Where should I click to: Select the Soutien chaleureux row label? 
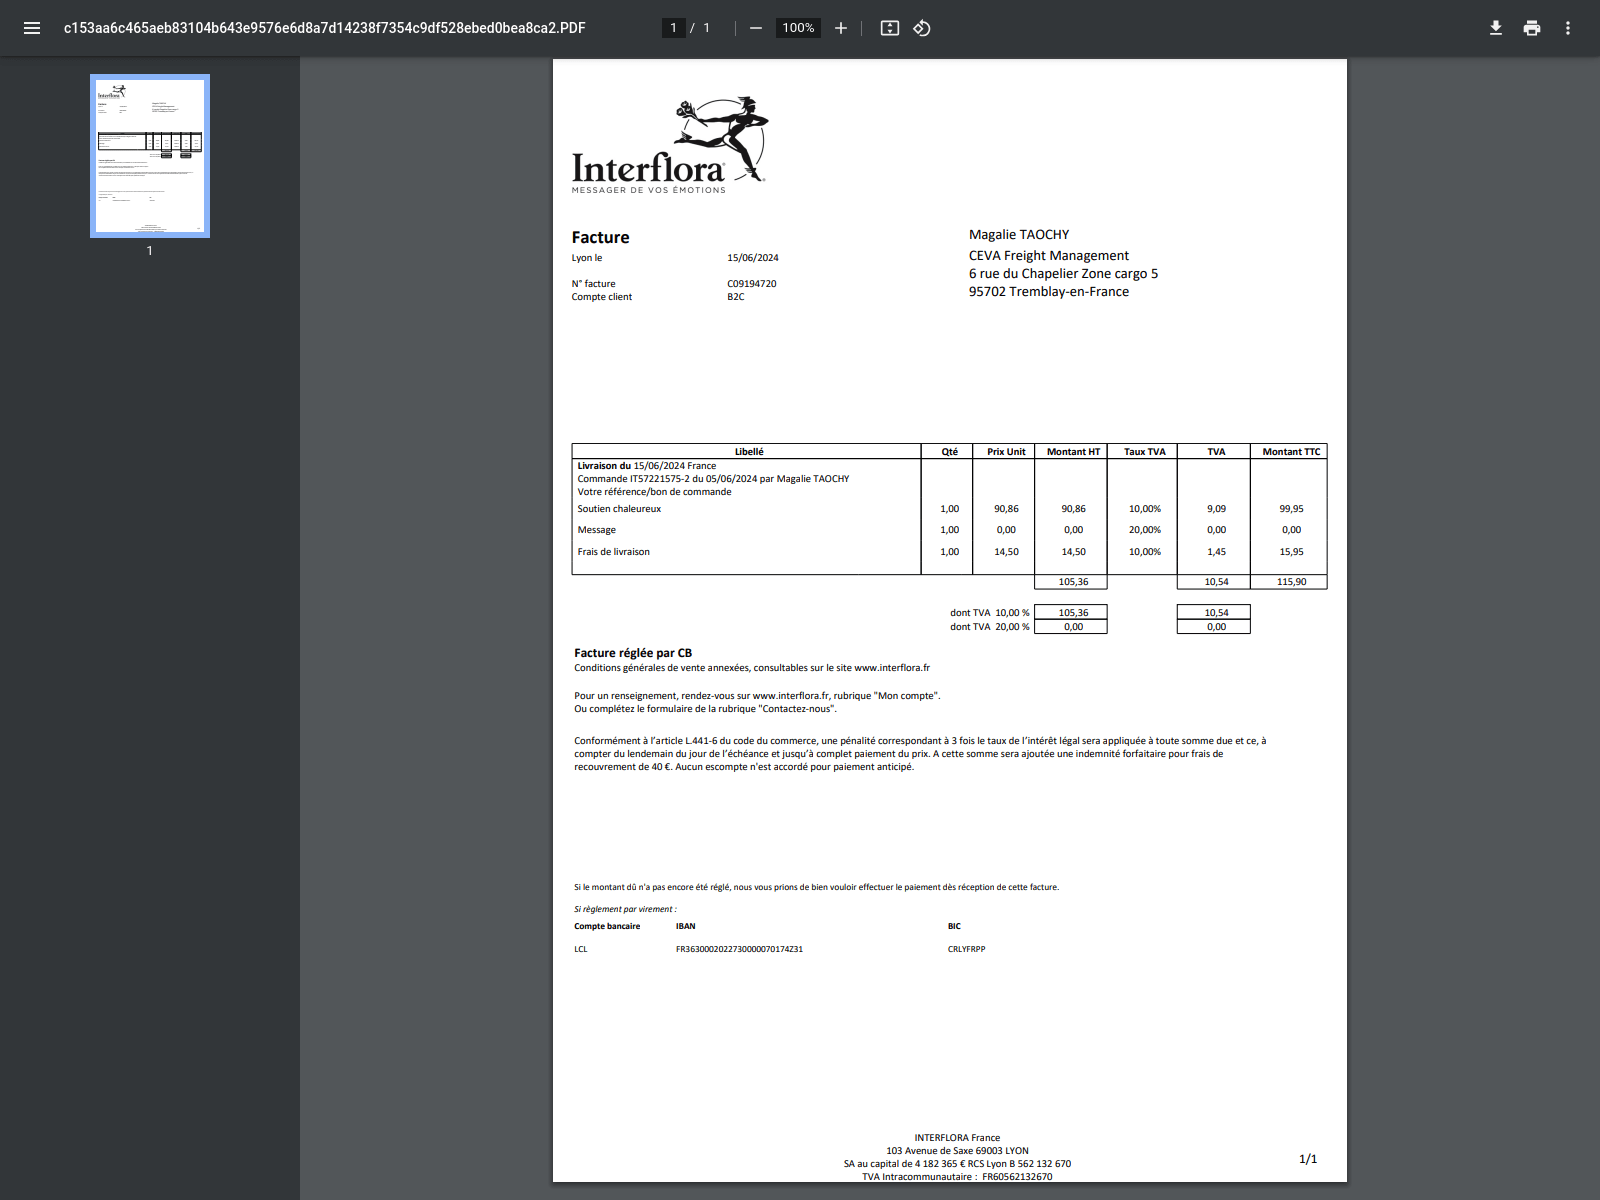[x=619, y=509]
